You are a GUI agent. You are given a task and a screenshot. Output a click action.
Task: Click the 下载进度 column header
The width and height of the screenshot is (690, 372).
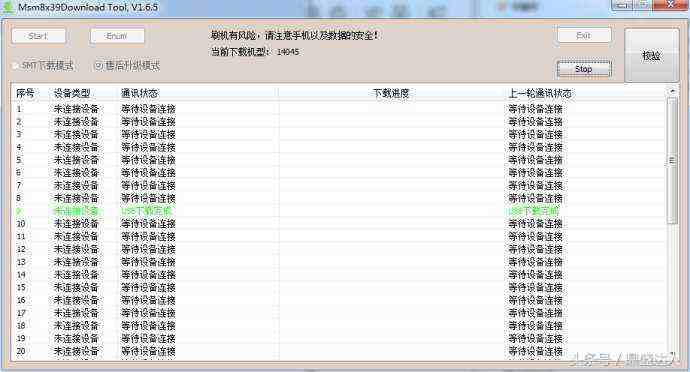point(391,93)
